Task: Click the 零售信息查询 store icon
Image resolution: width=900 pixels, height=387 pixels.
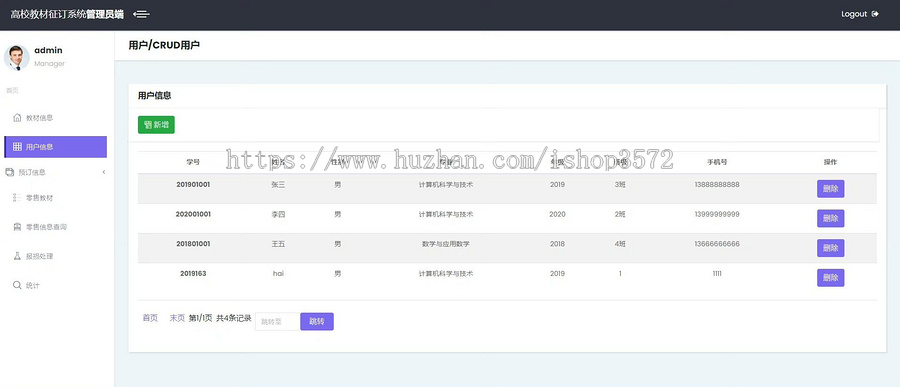Action: [17, 227]
